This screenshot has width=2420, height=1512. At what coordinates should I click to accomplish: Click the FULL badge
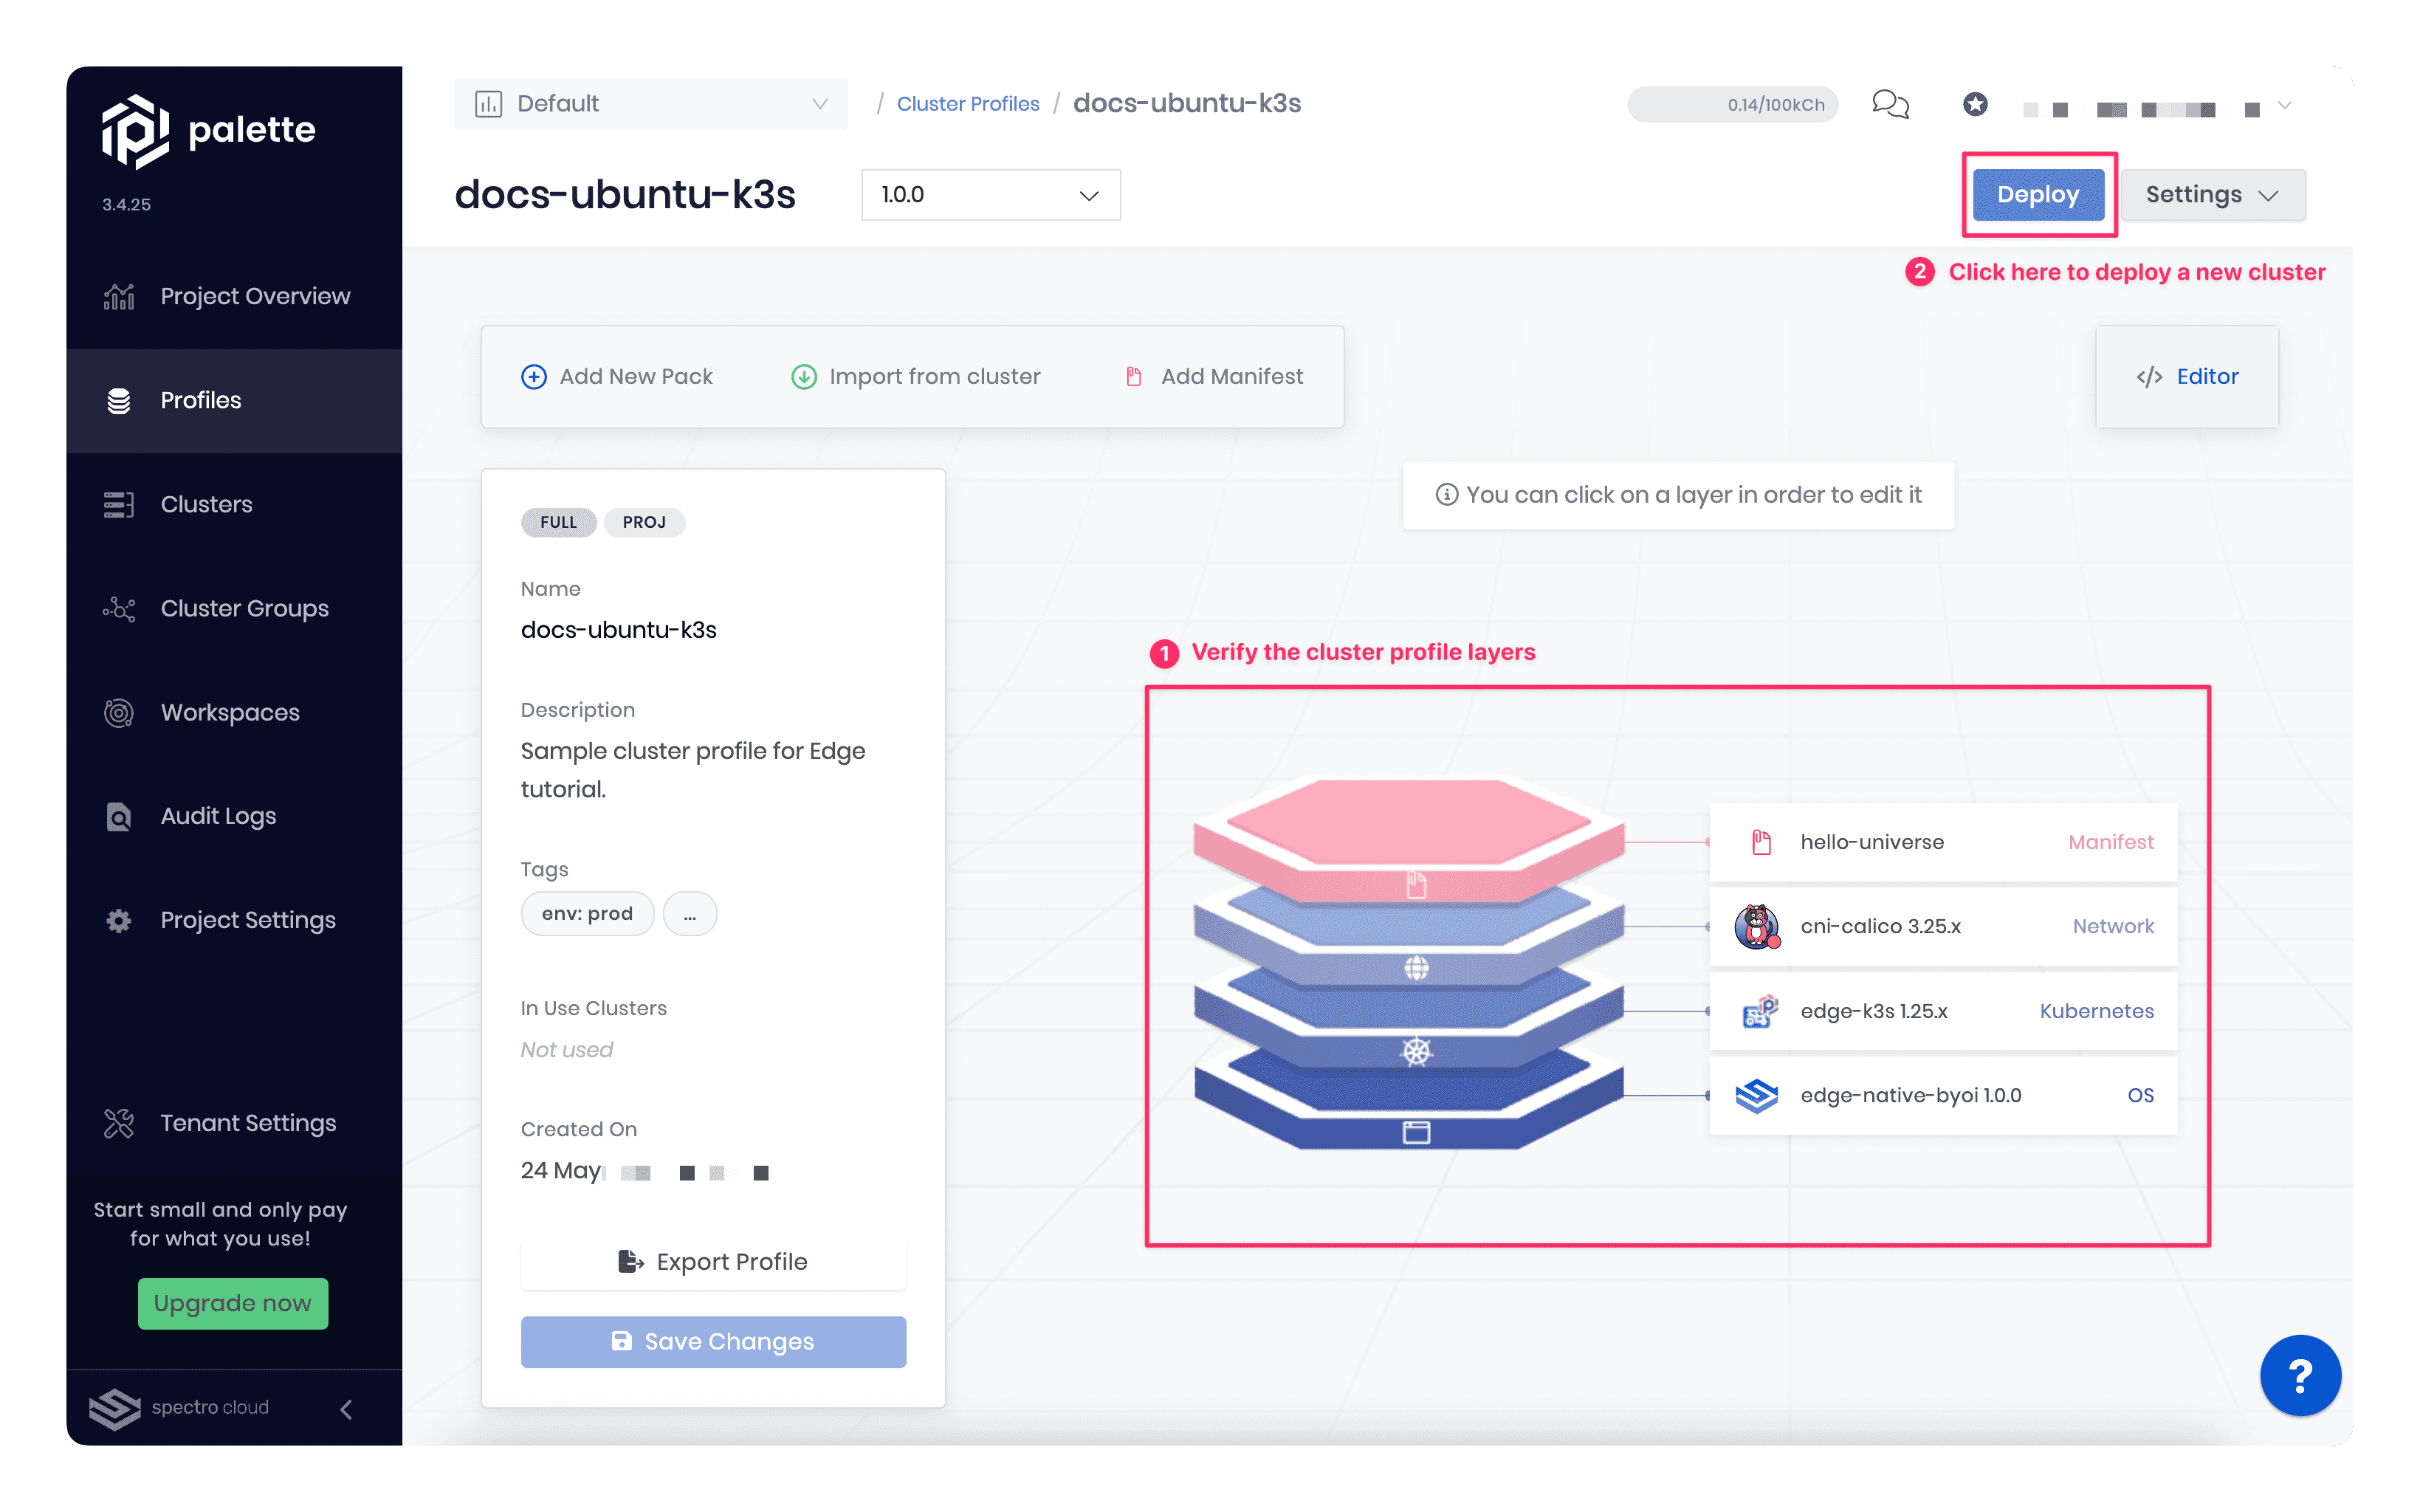tap(558, 522)
